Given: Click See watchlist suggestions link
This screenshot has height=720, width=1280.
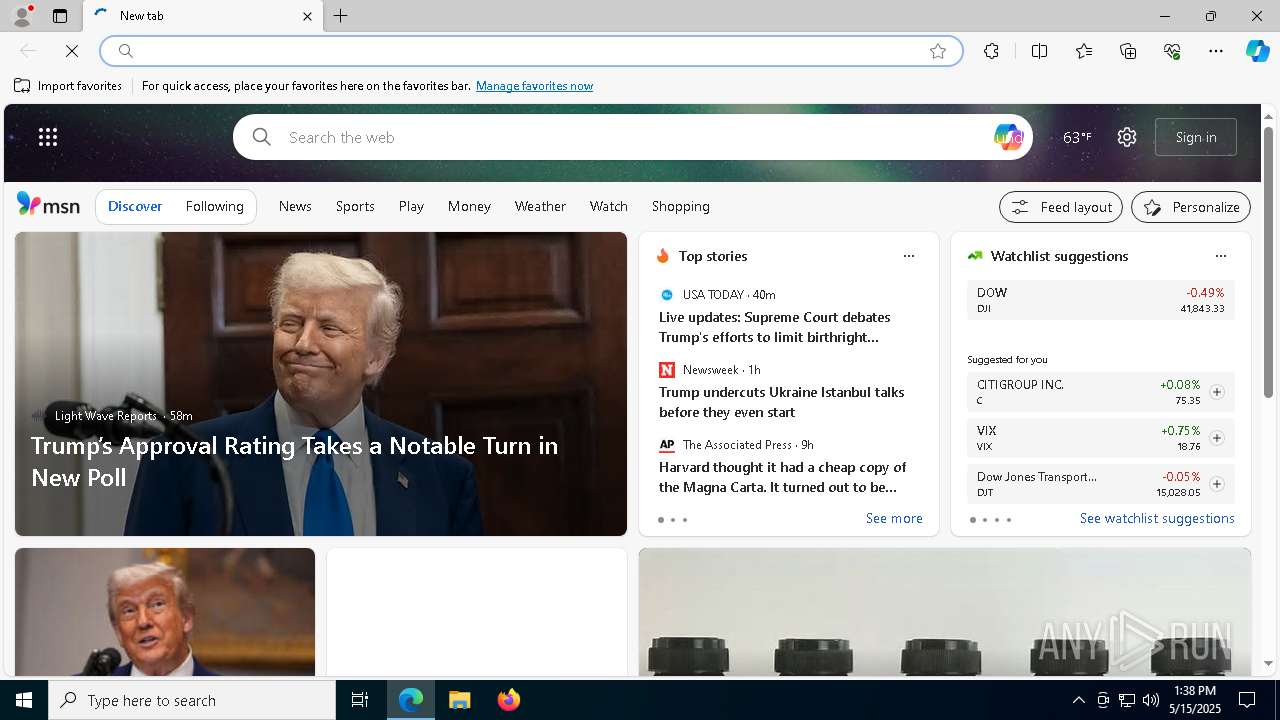Looking at the screenshot, I should click(x=1157, y=518).
